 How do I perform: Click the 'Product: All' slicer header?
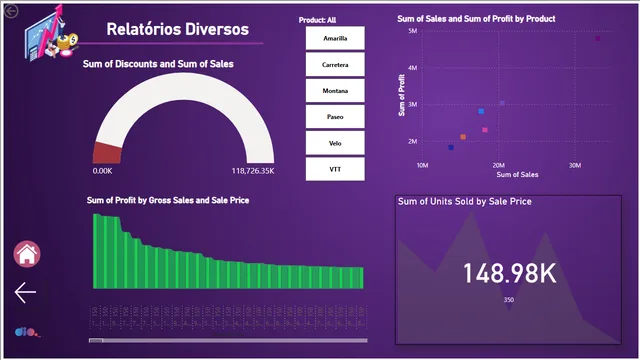tap(317, 20)
